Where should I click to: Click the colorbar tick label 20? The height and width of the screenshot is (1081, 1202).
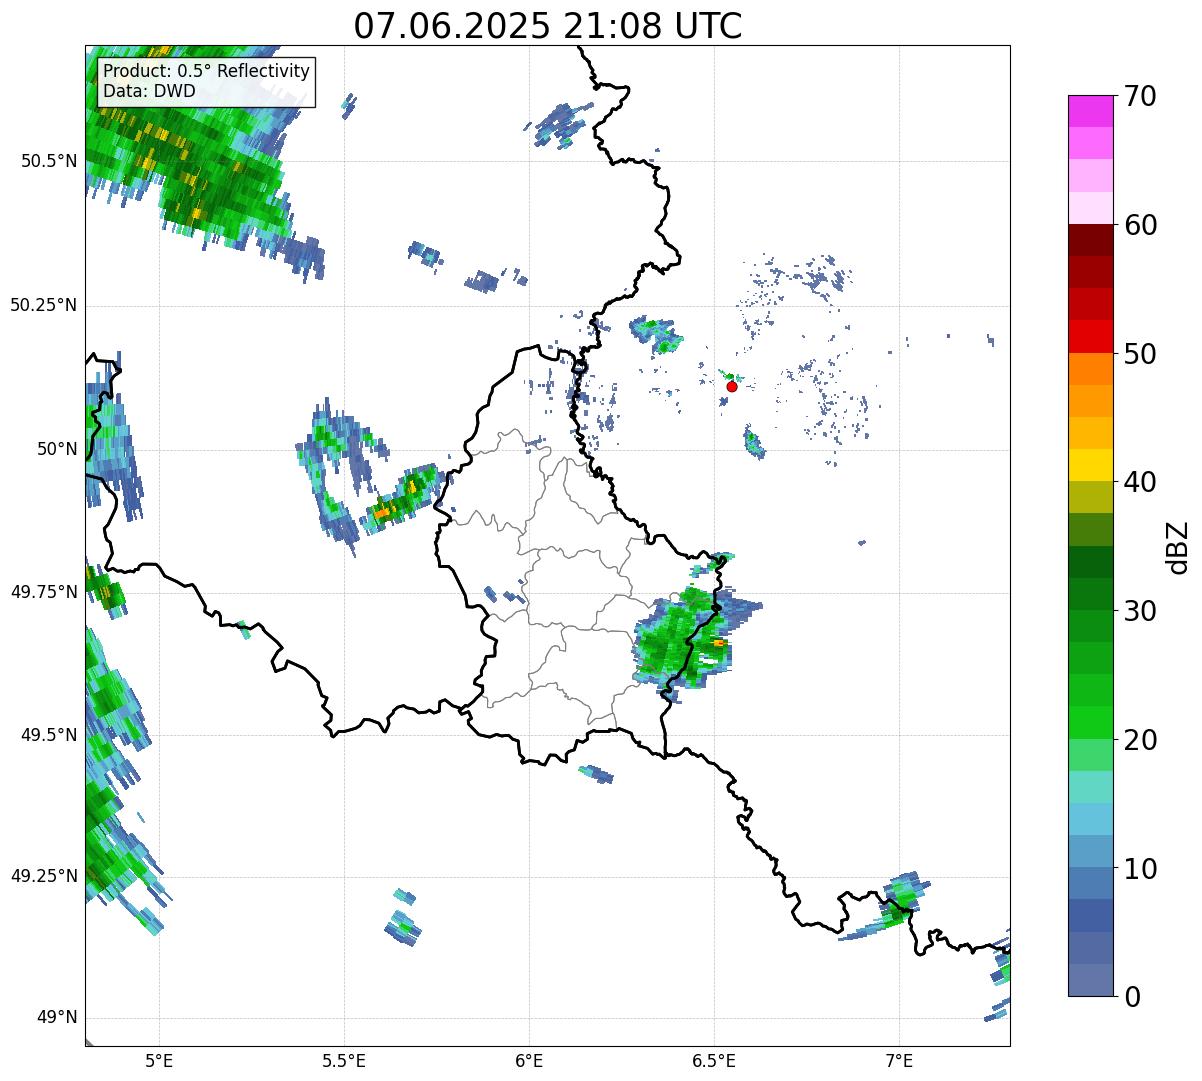[1140, 740]
